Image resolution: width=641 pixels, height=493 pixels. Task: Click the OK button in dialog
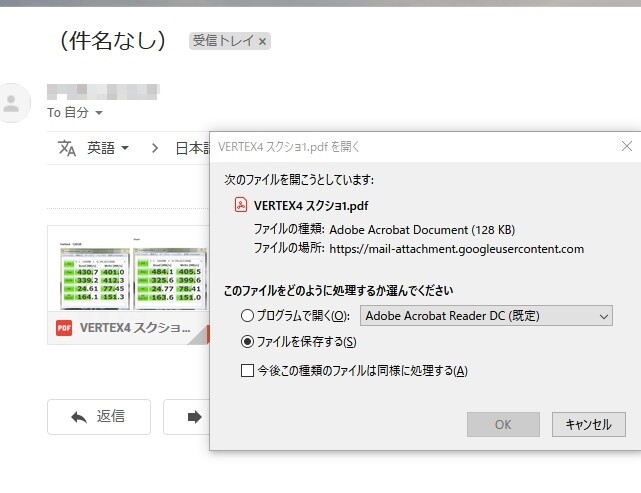pyautogui.click(x=503, y=424)
